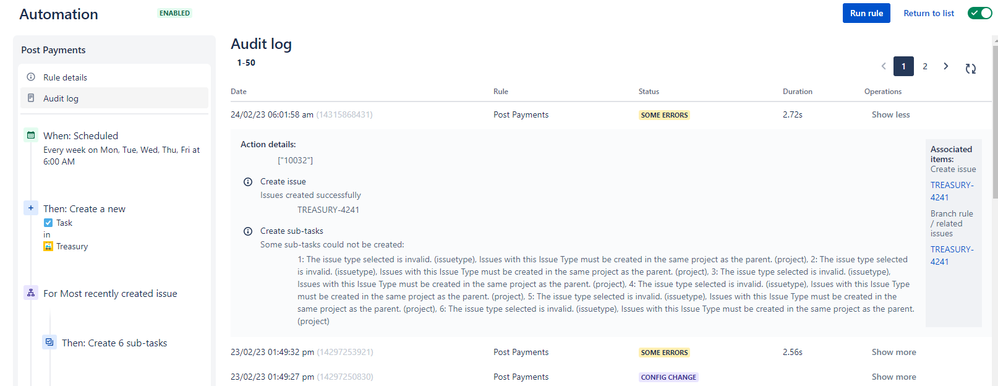998x386 pixels.
Task: Select Audit log in the sidebar
Action: (114, 98)
